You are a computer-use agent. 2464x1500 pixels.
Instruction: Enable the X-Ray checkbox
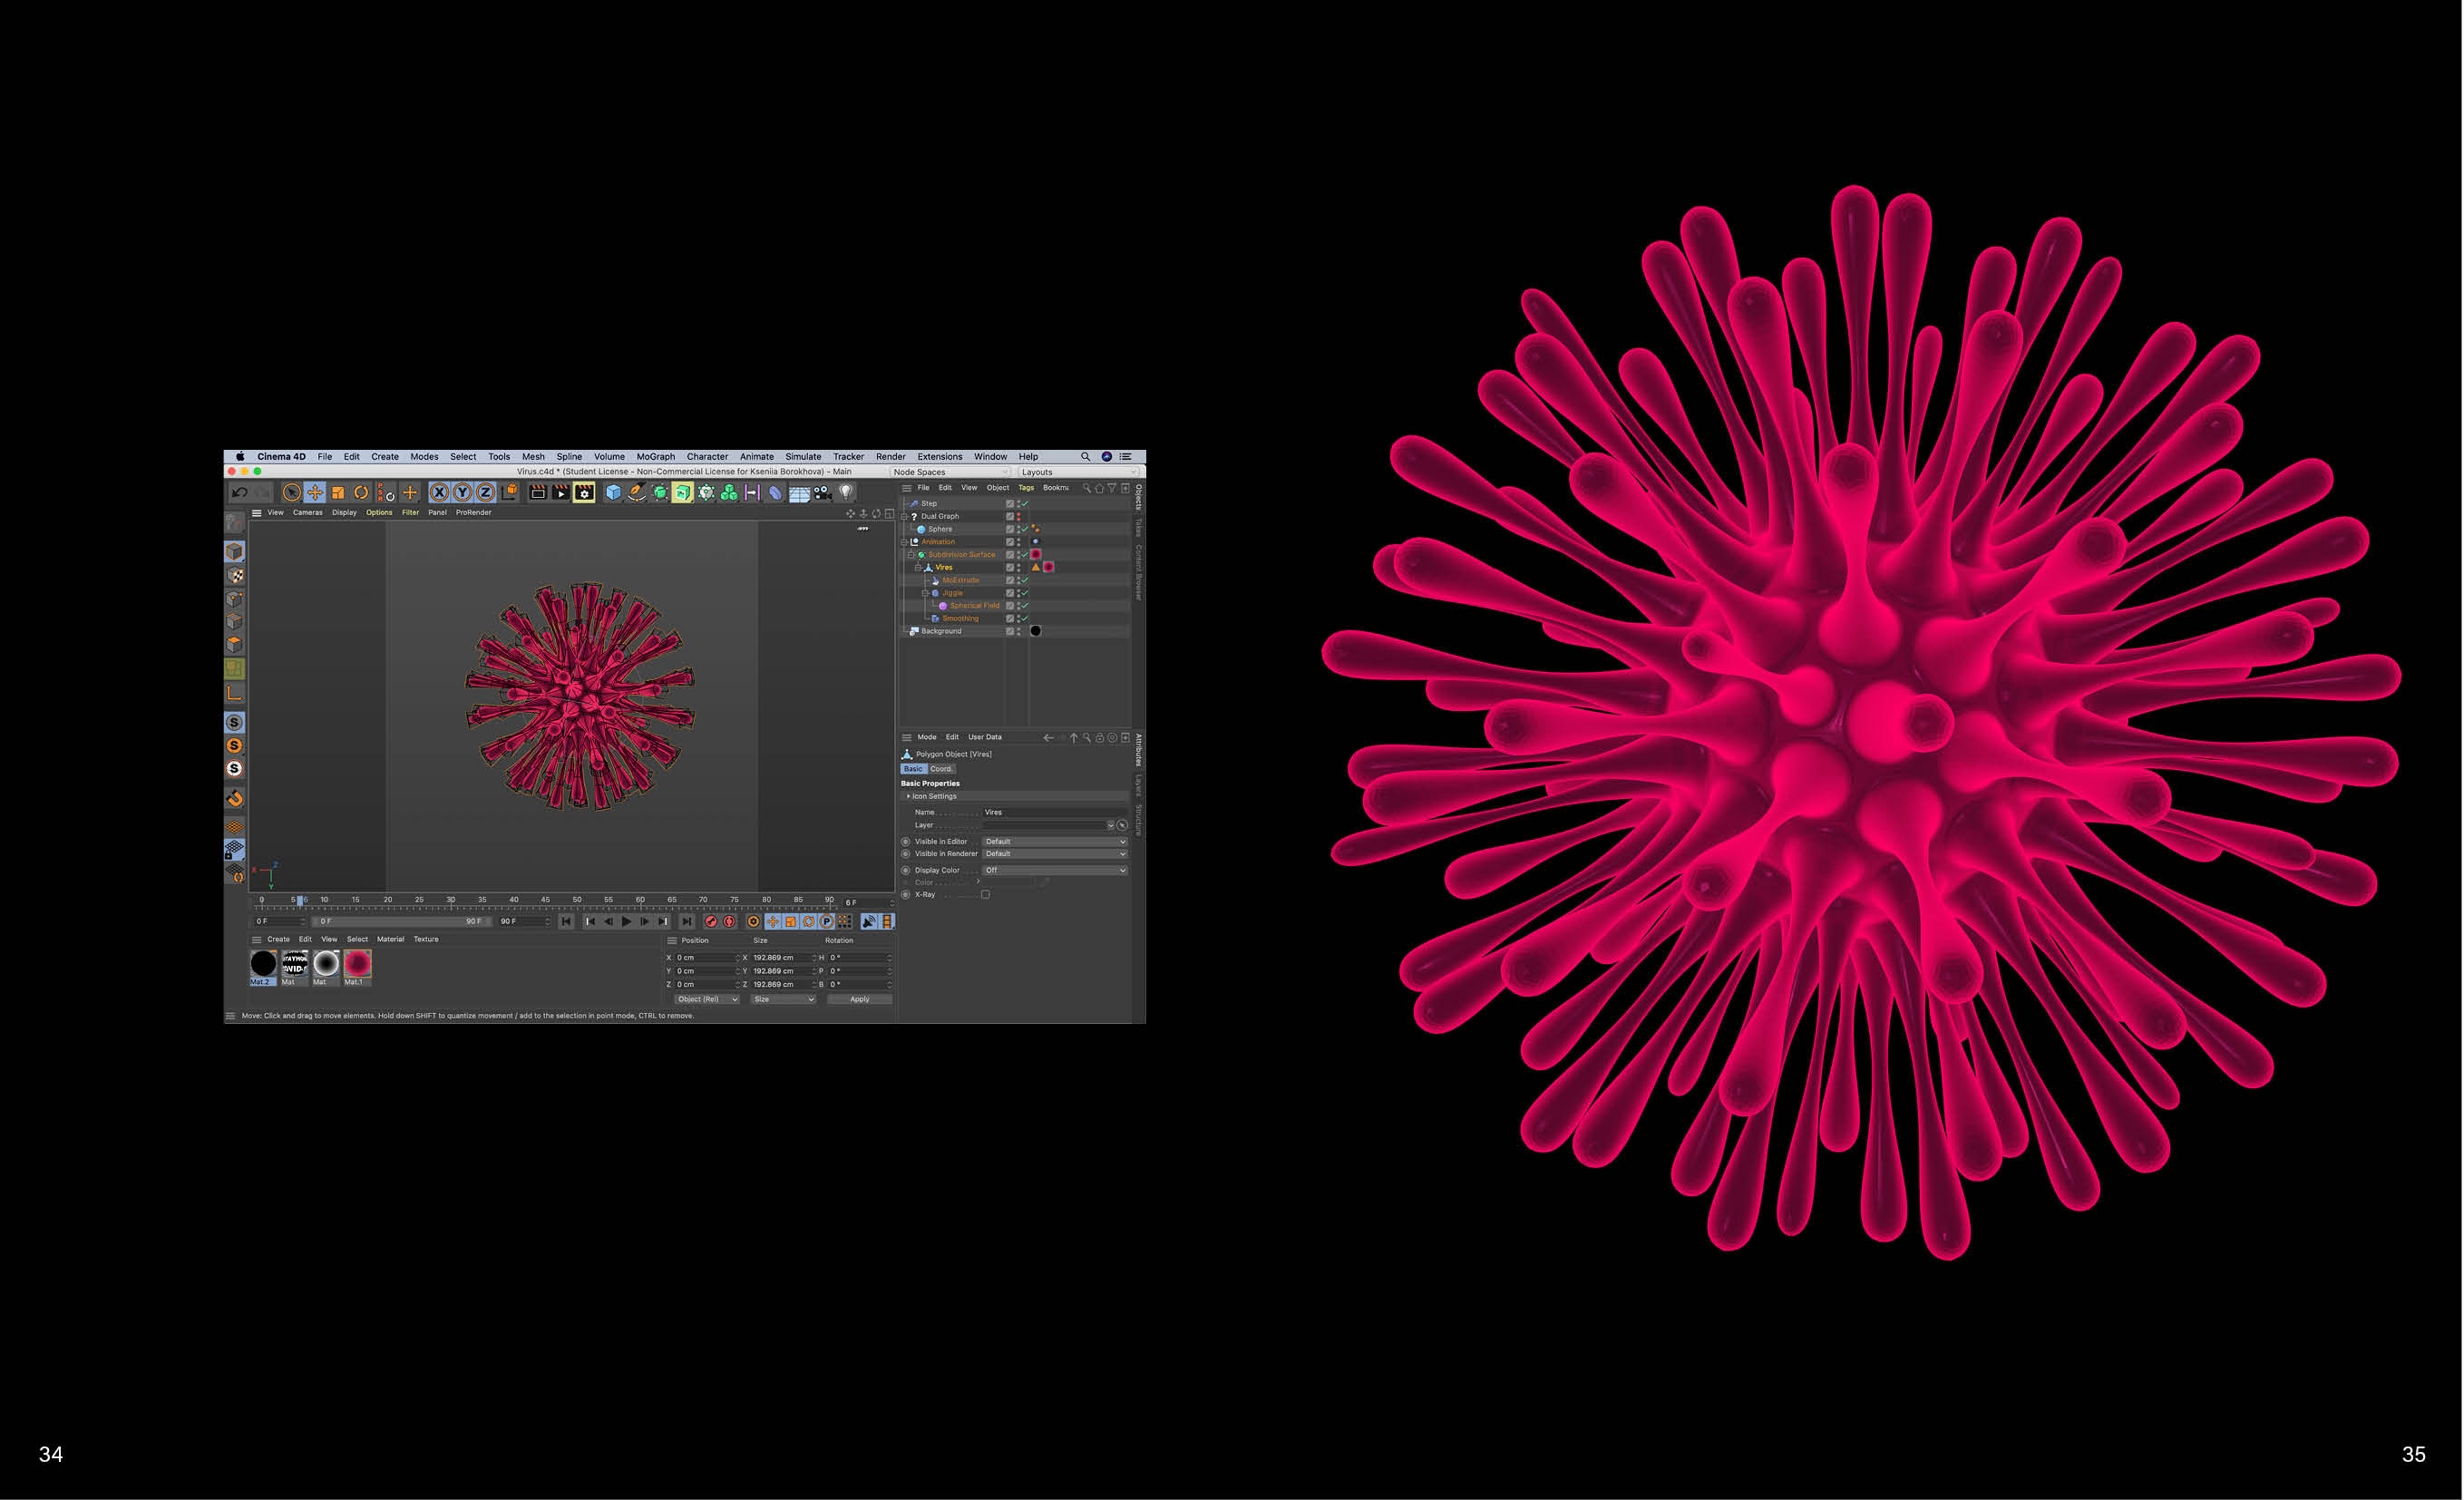(985, 895)
